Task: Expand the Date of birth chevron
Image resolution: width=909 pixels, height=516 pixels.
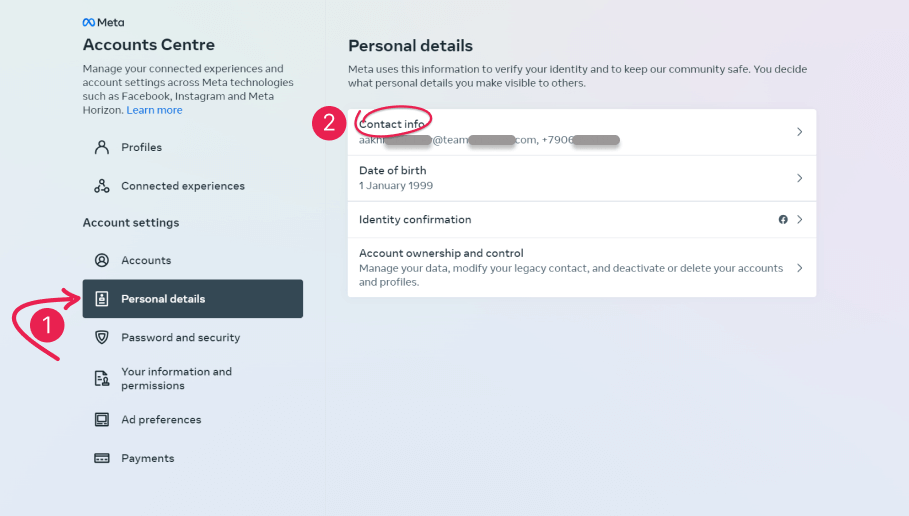Action: (799, 178)
